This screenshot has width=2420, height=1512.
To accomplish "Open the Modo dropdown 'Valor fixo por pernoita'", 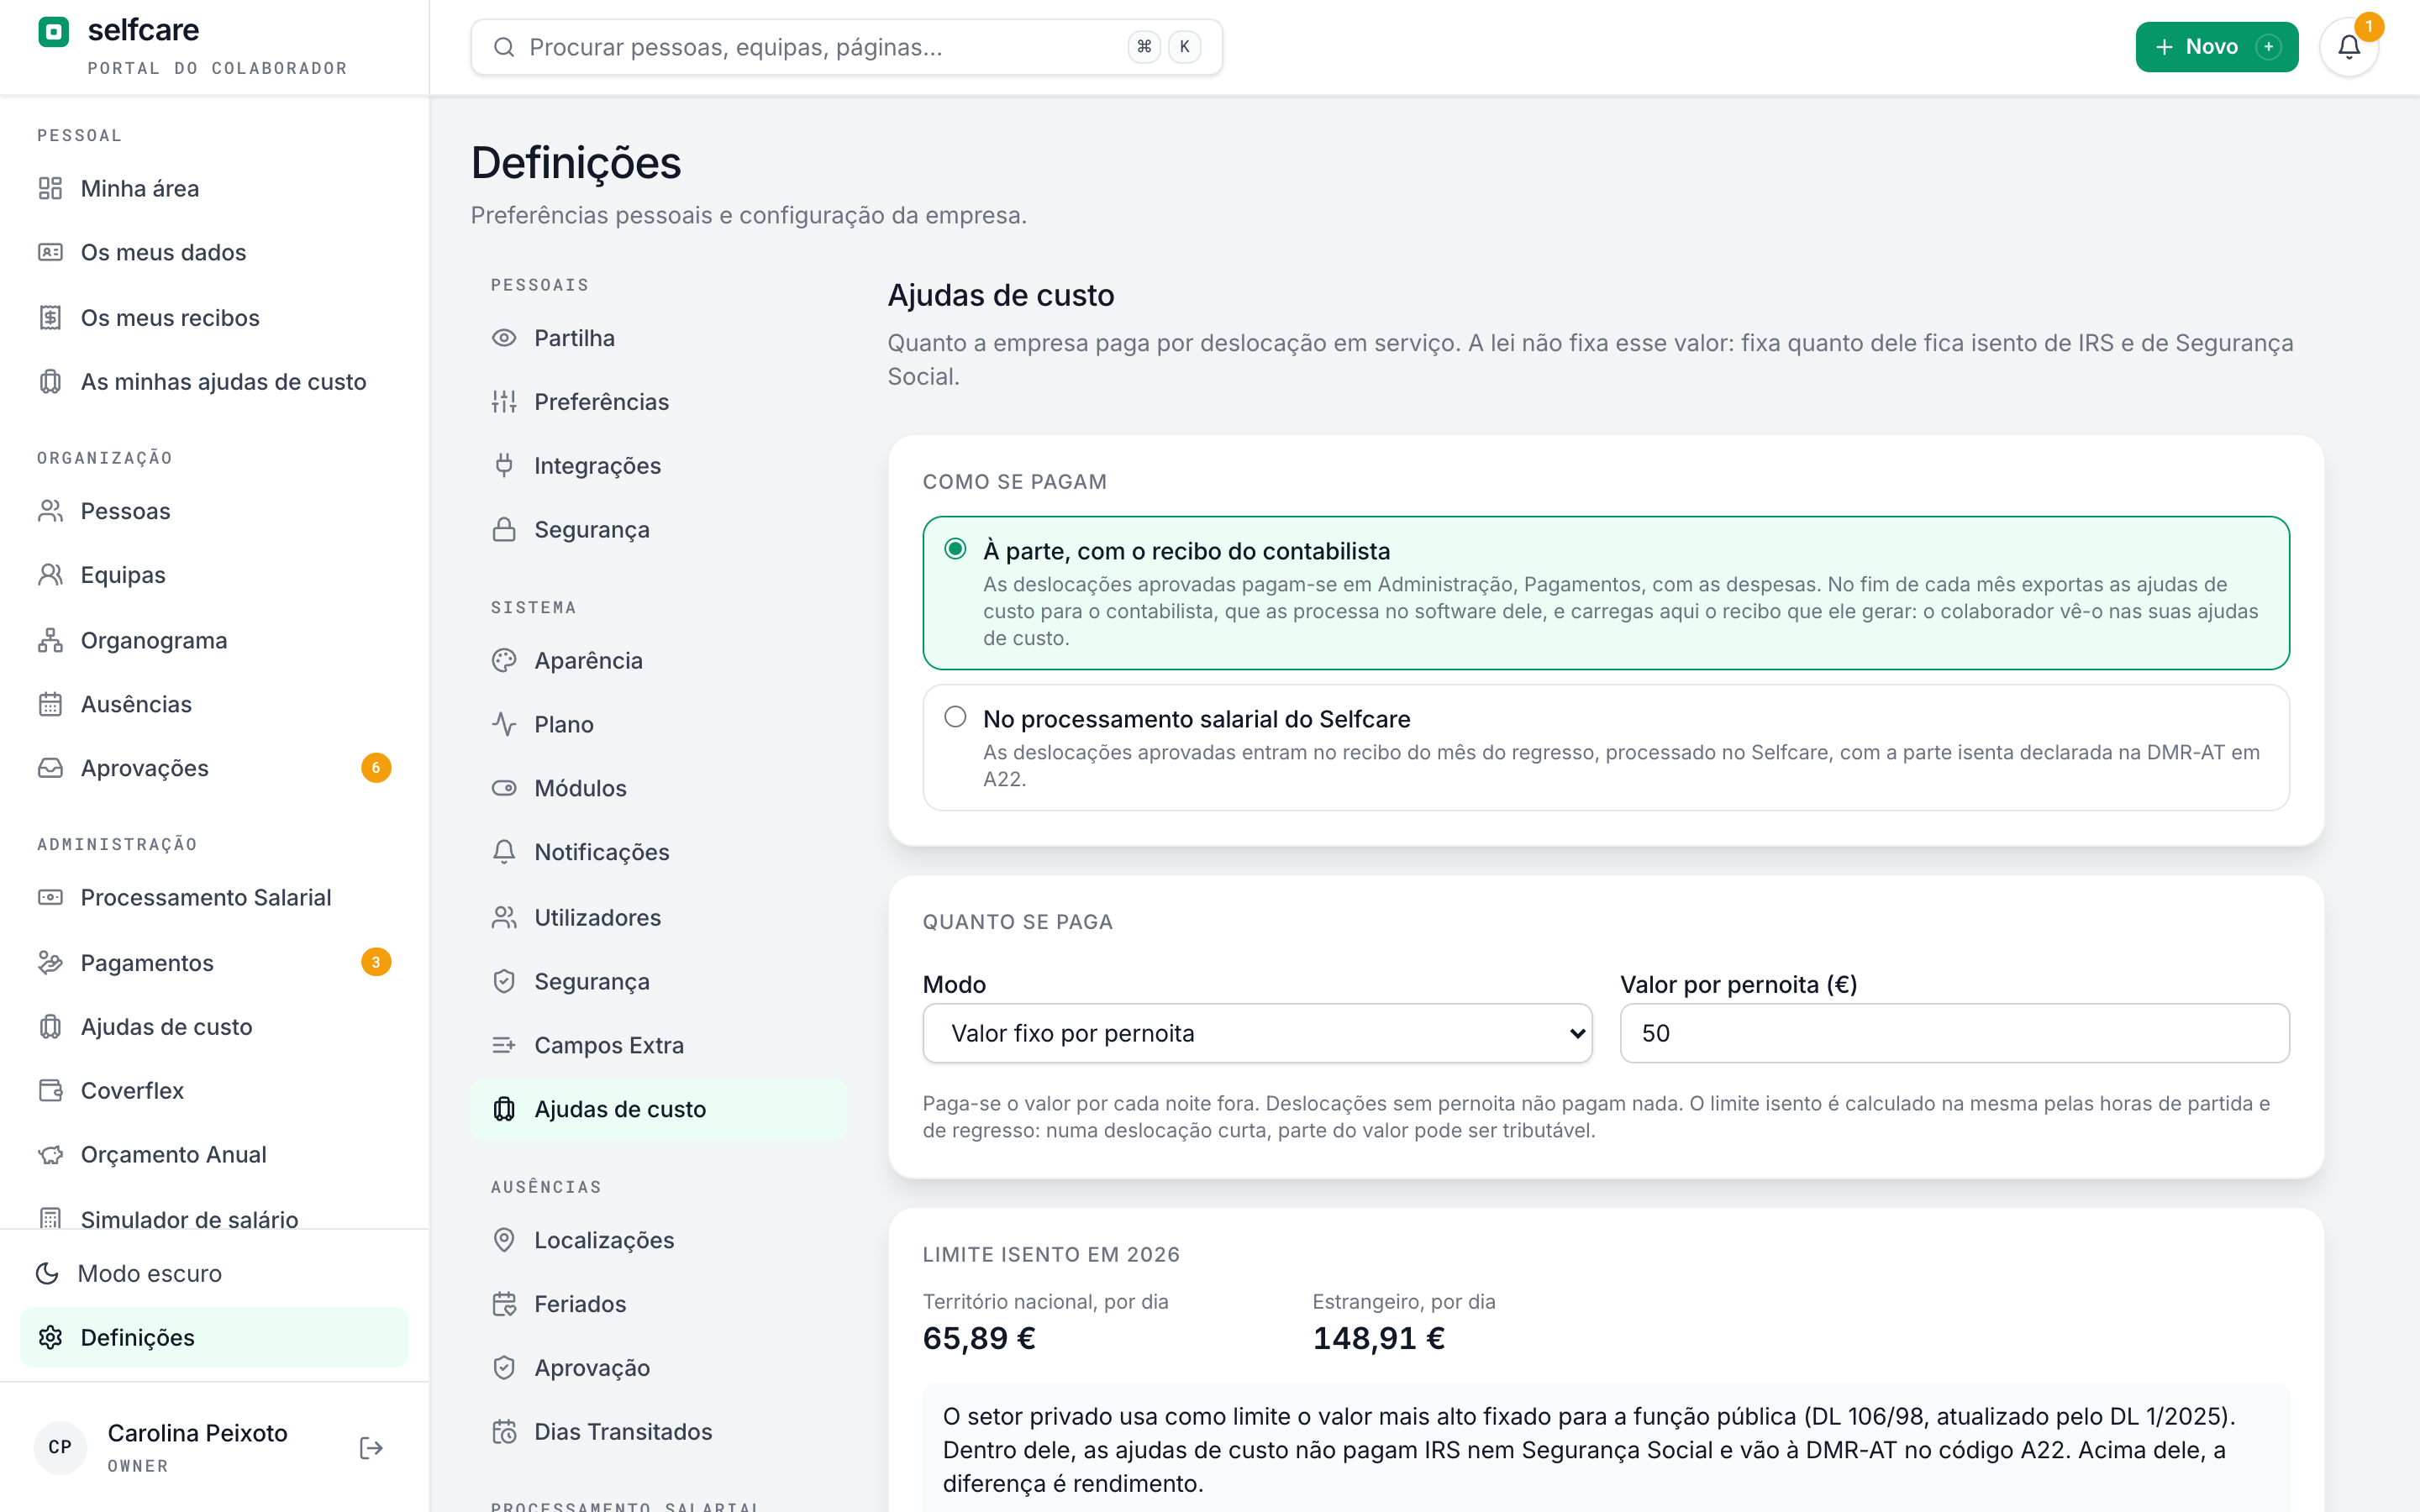I will (1257, 1033).
